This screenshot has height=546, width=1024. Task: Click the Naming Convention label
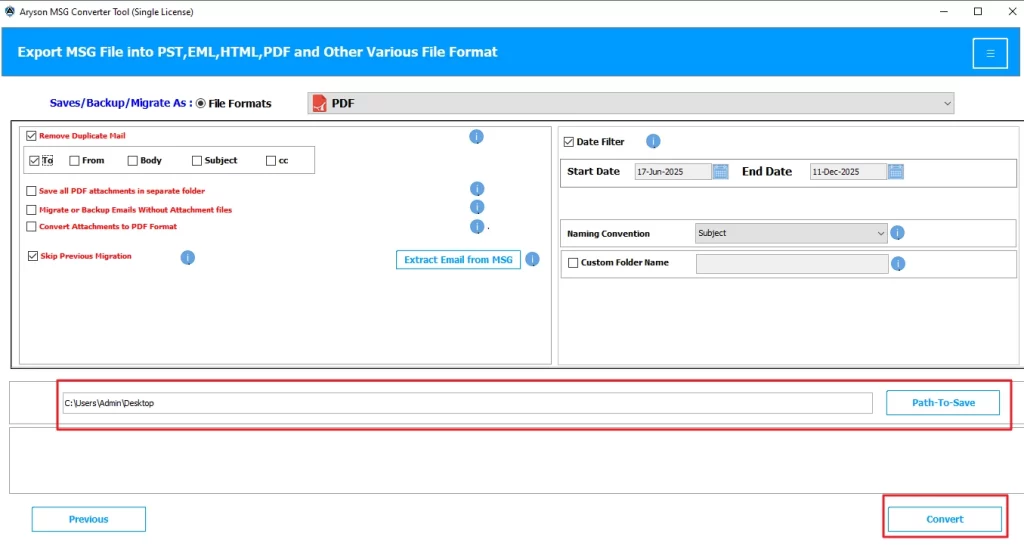coord(608,234)
